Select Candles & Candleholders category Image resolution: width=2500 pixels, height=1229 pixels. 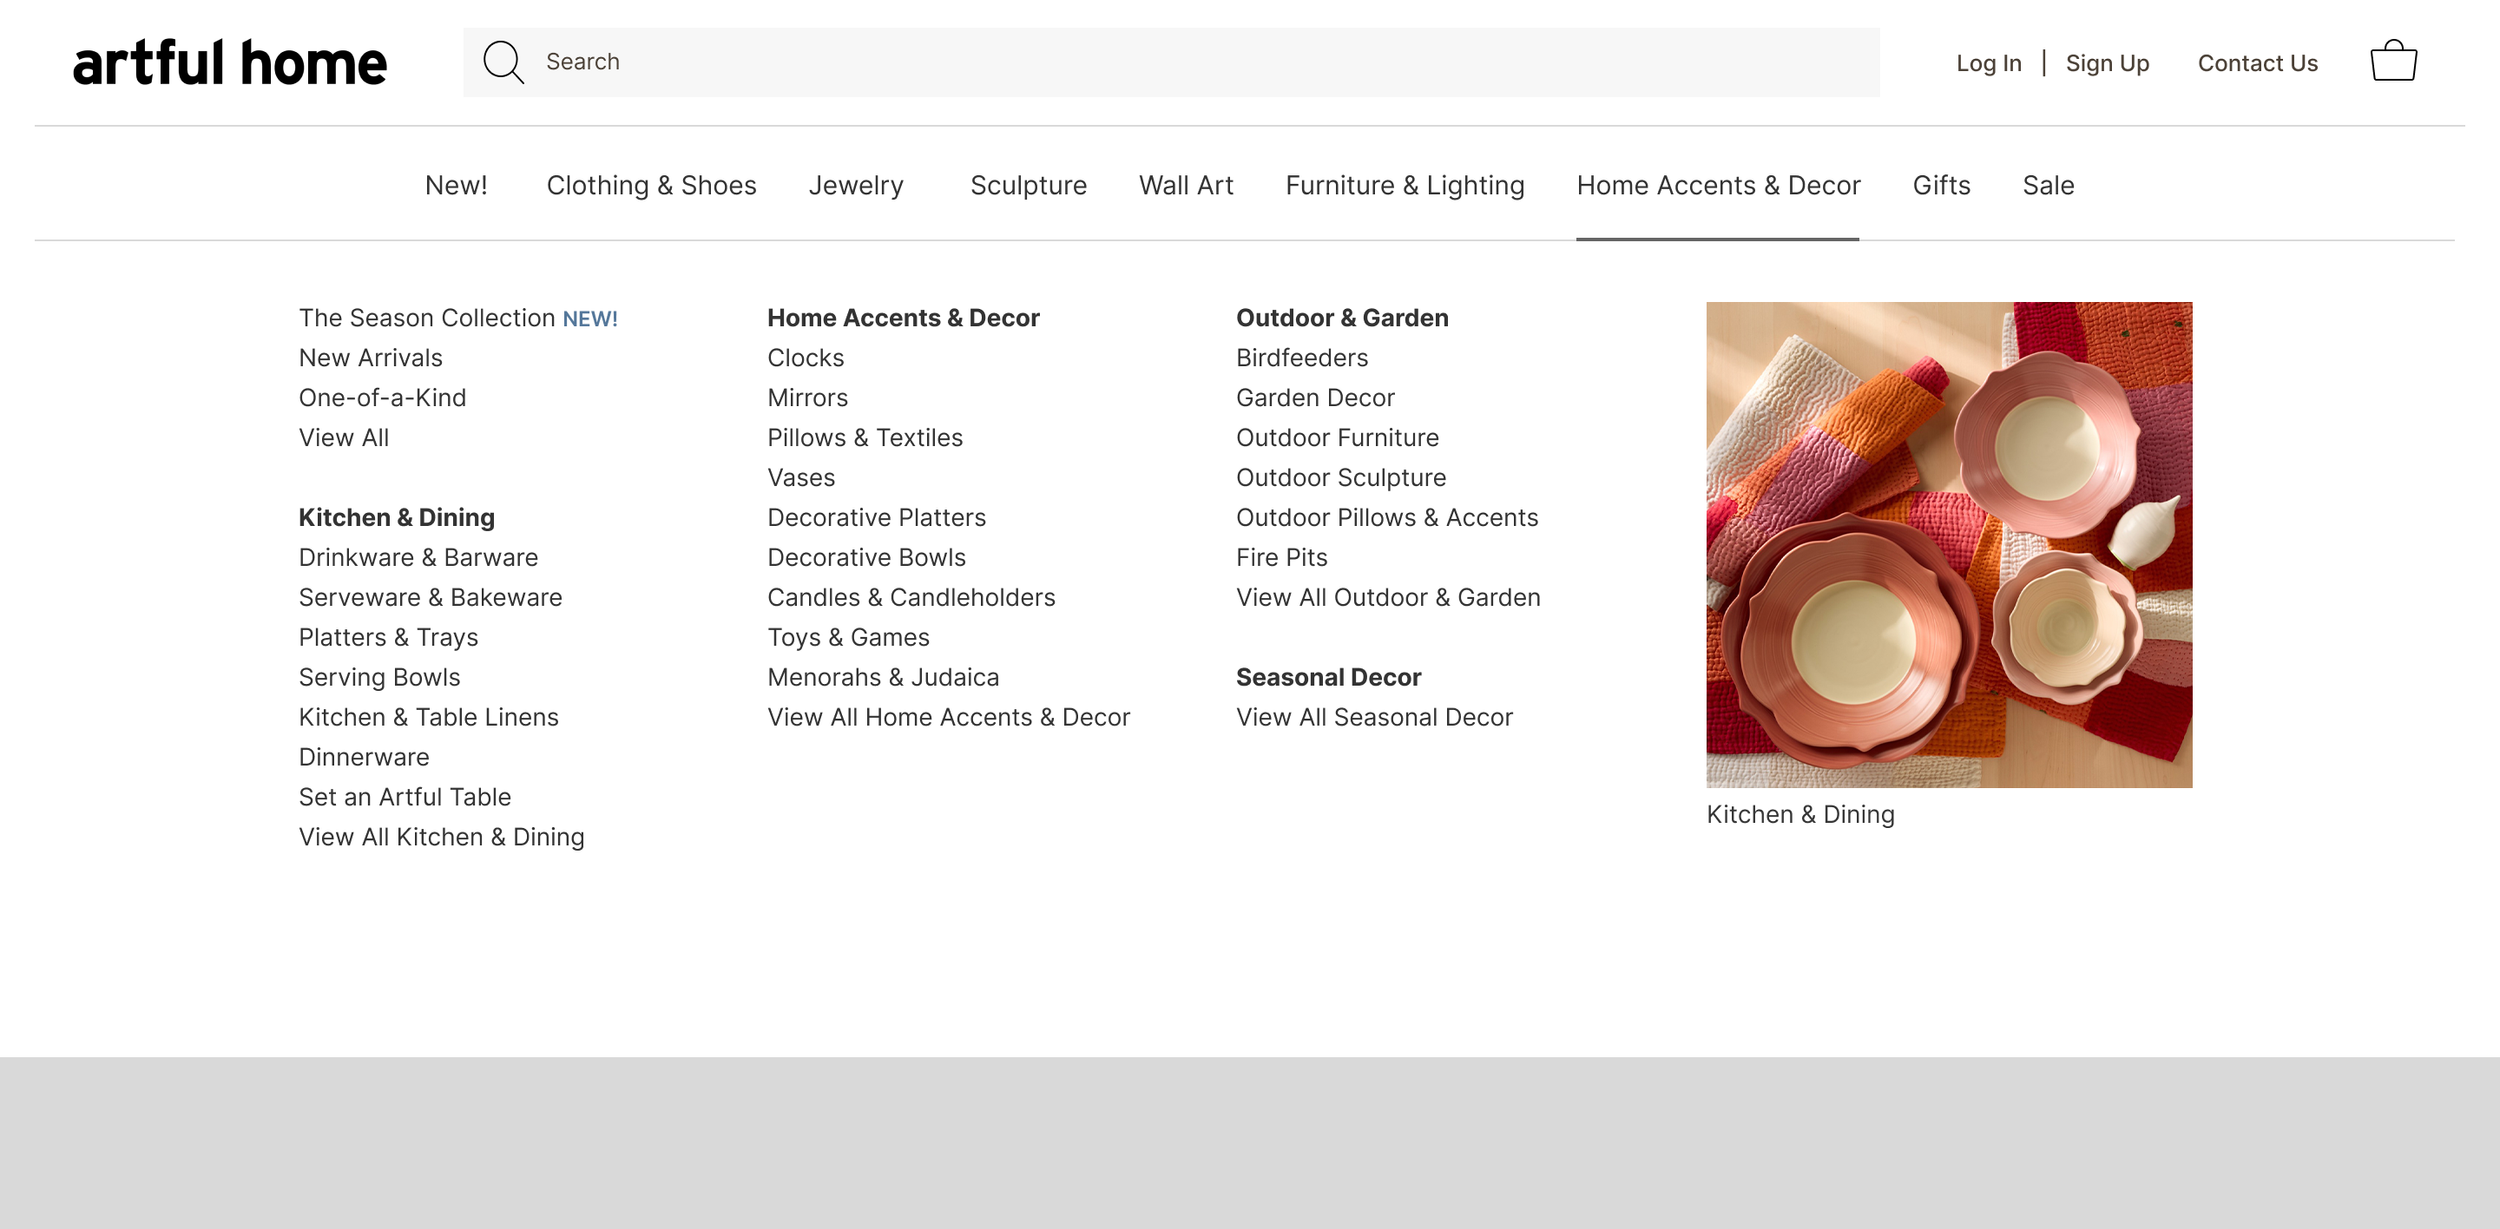911,598
